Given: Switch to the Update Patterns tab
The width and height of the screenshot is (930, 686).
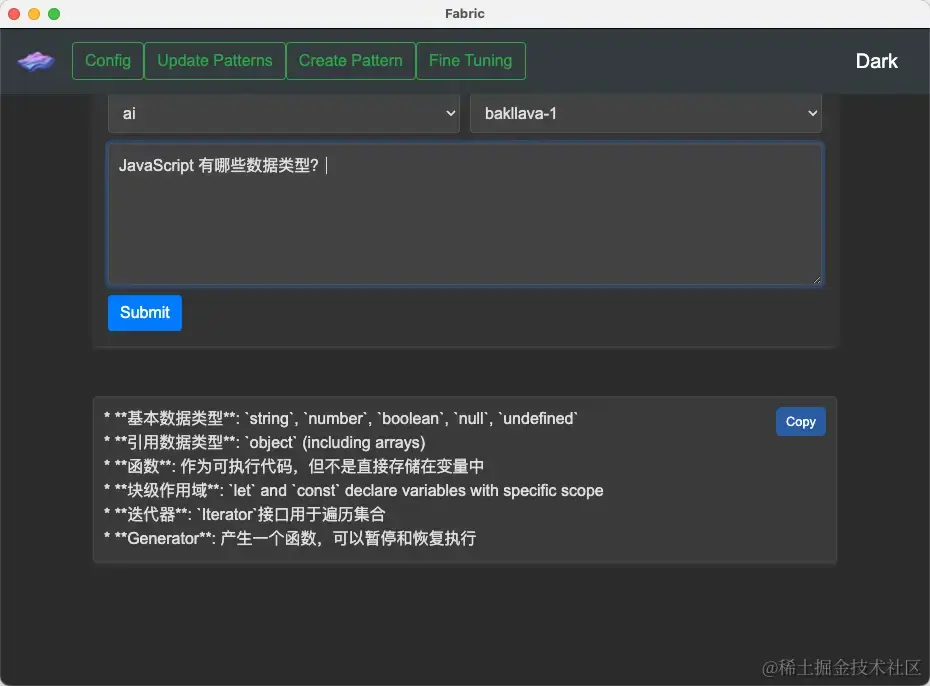Looking at the screenshot, I should 214,60.
